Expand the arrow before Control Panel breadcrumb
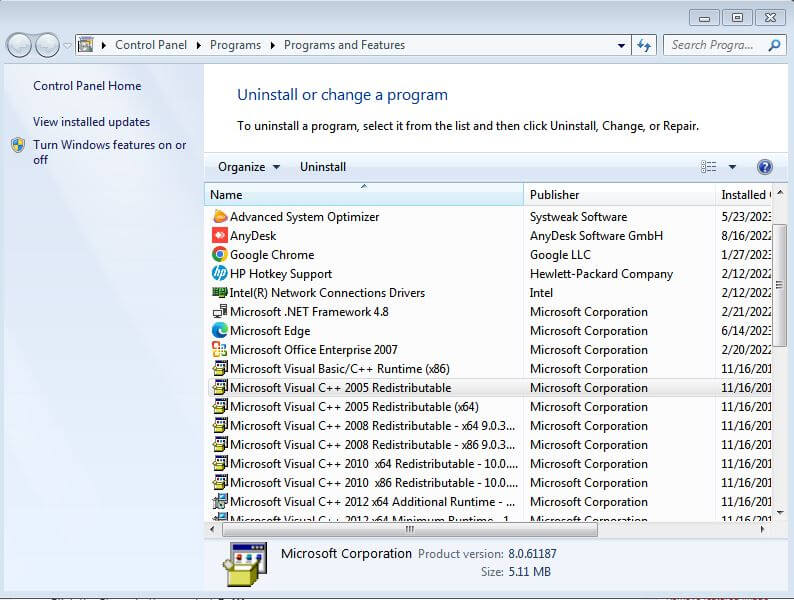Screen dimensions: 794x600 pos(104,45)
